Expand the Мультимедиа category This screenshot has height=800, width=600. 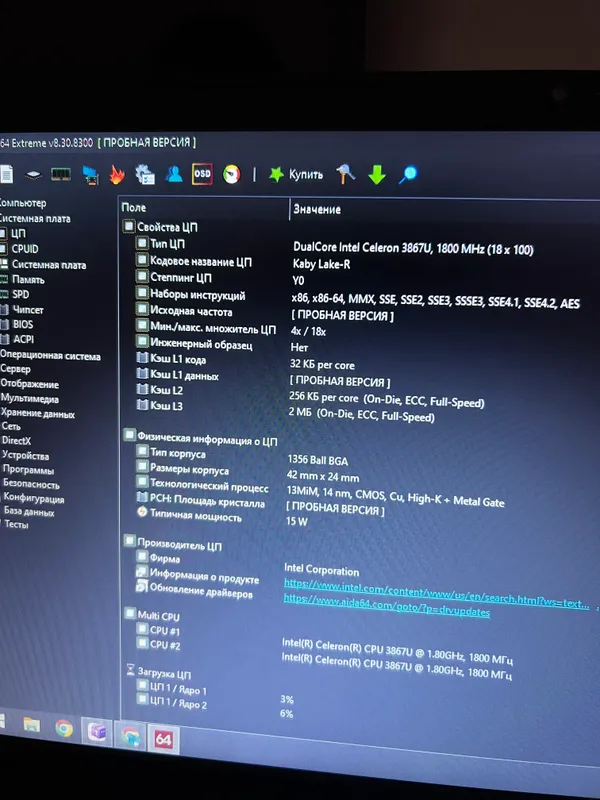click(x=30, y=398)
